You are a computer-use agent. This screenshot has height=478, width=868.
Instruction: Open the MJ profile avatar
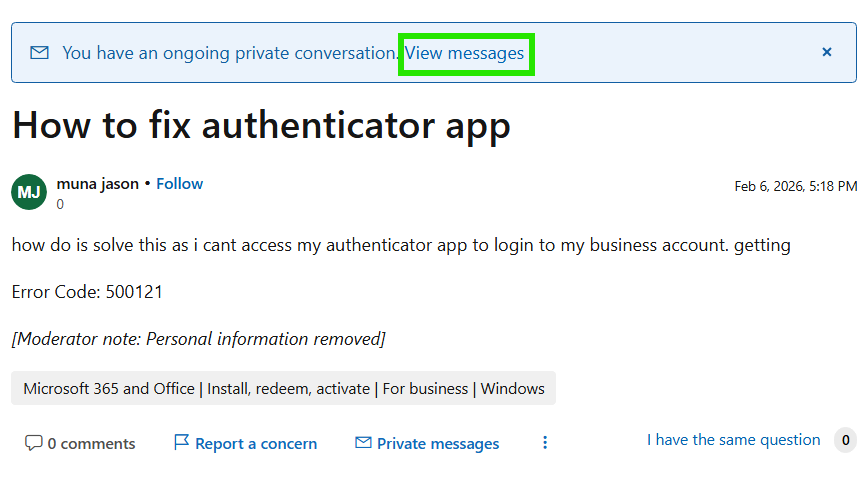[x=29, y=192]
